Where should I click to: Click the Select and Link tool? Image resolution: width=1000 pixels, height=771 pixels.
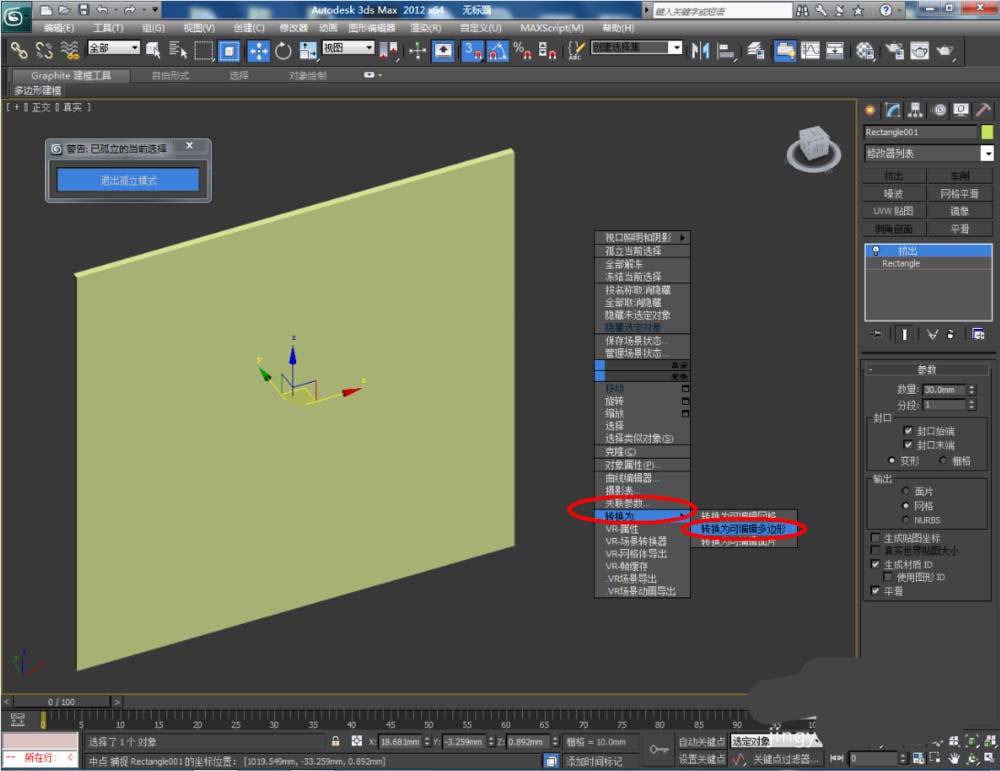click(19, 50)
